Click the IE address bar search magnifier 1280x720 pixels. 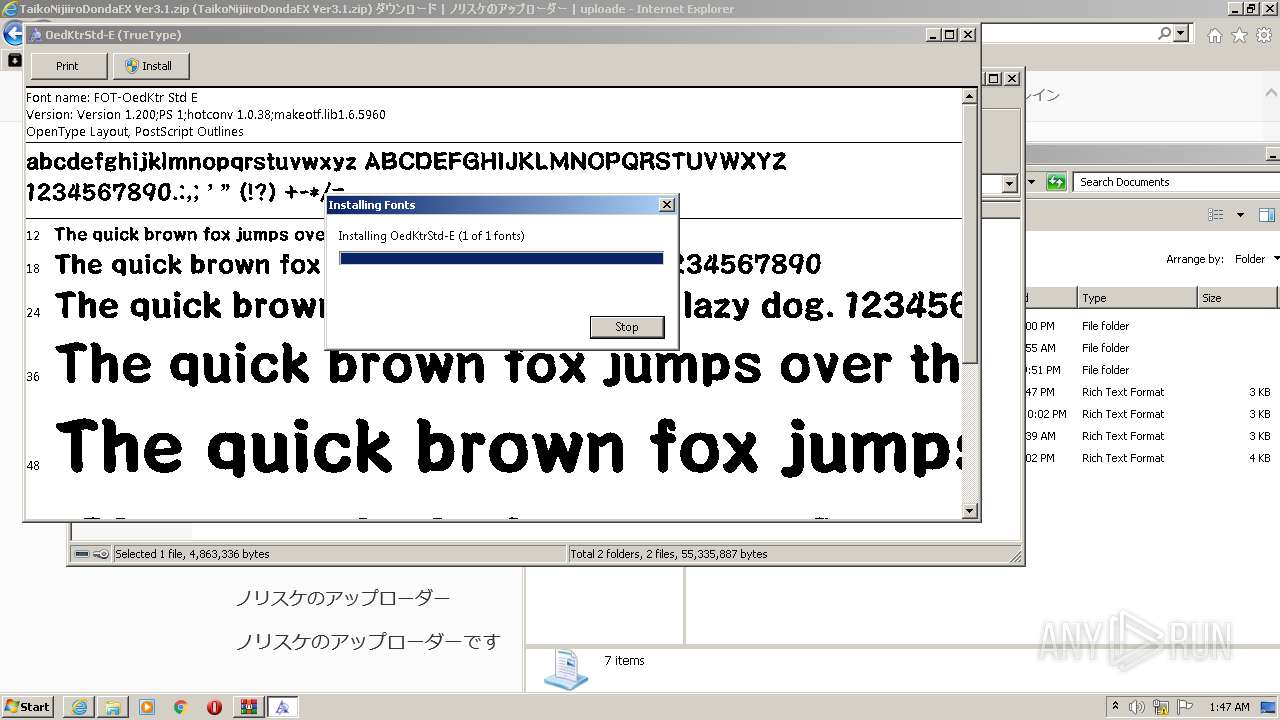click(x=1164, y=34)
